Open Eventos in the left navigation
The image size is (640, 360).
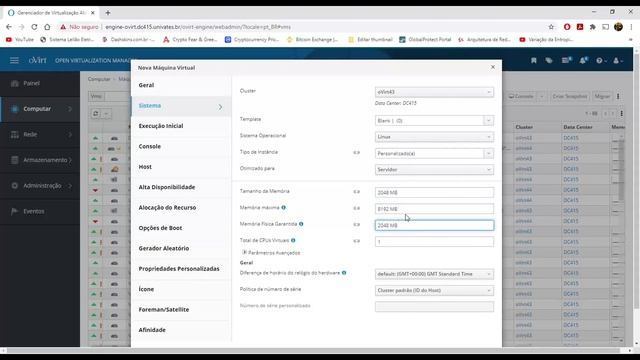coord(40,211)
